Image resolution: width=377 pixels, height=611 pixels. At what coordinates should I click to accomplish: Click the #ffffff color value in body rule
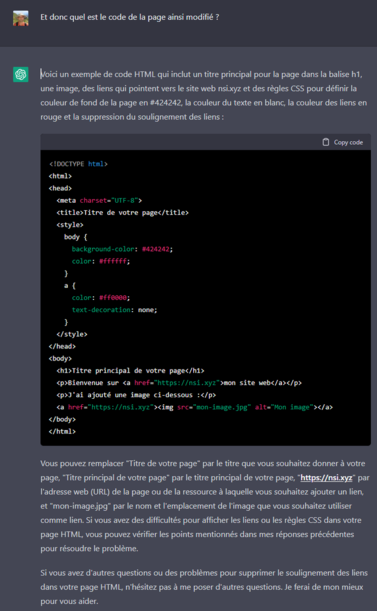coord(113,261)
